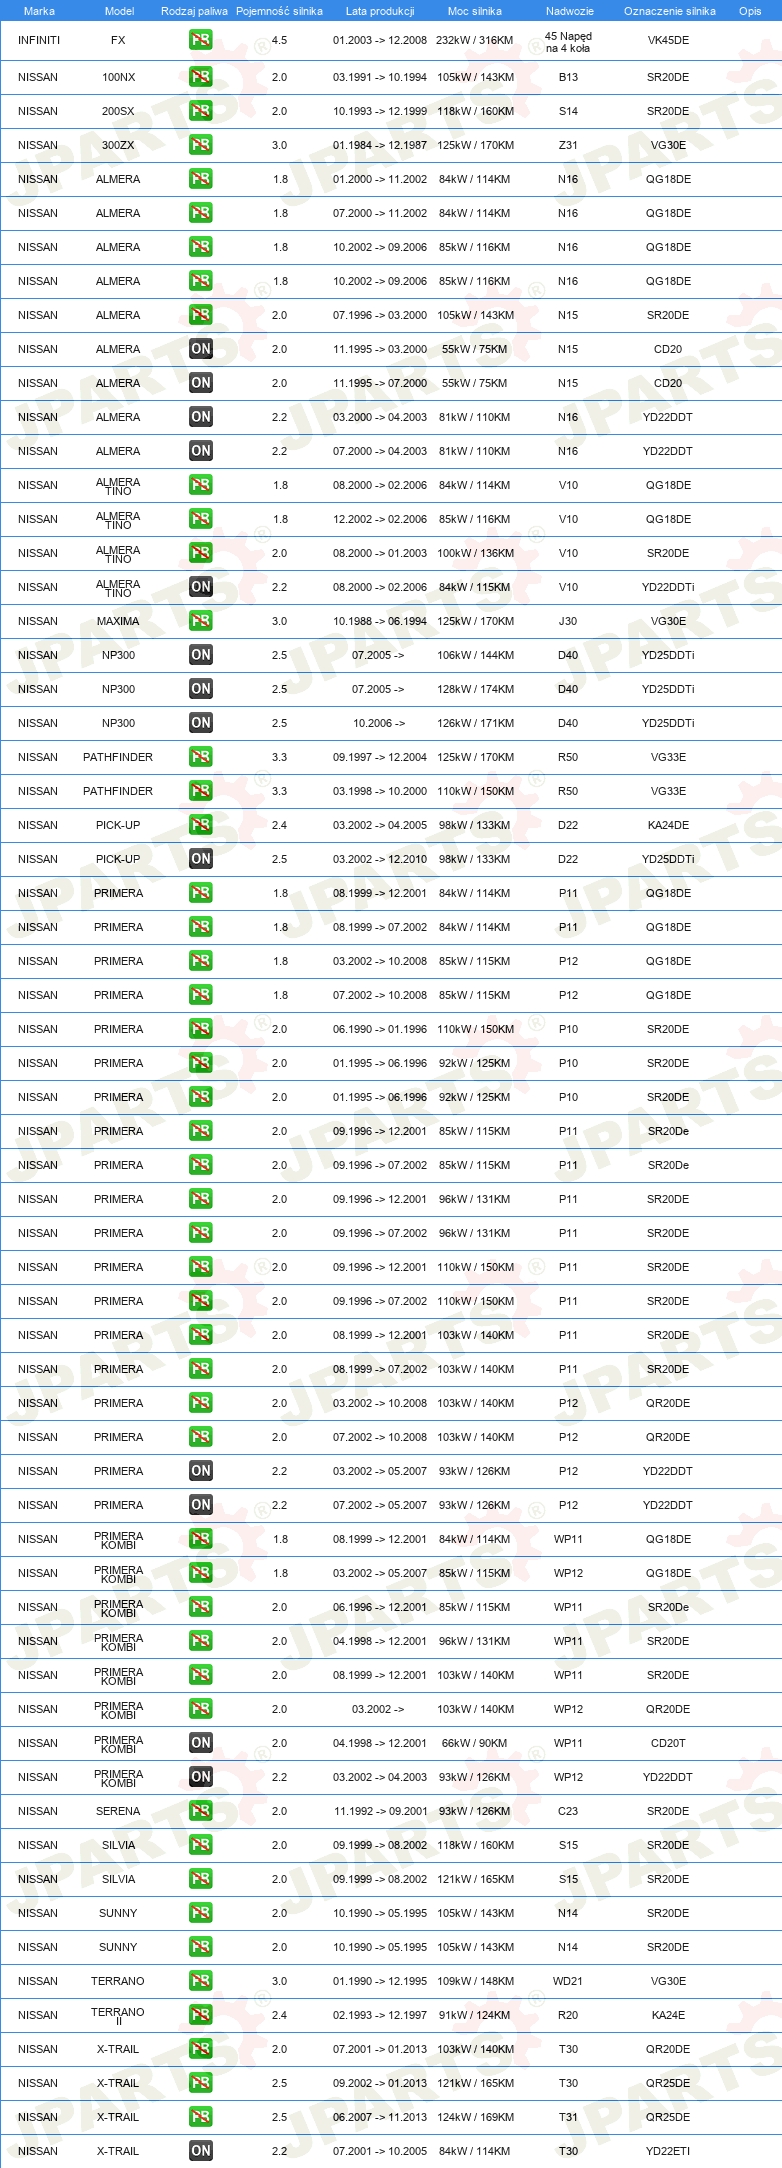Click the Rodzaj paliwa column header

(194, 11)
